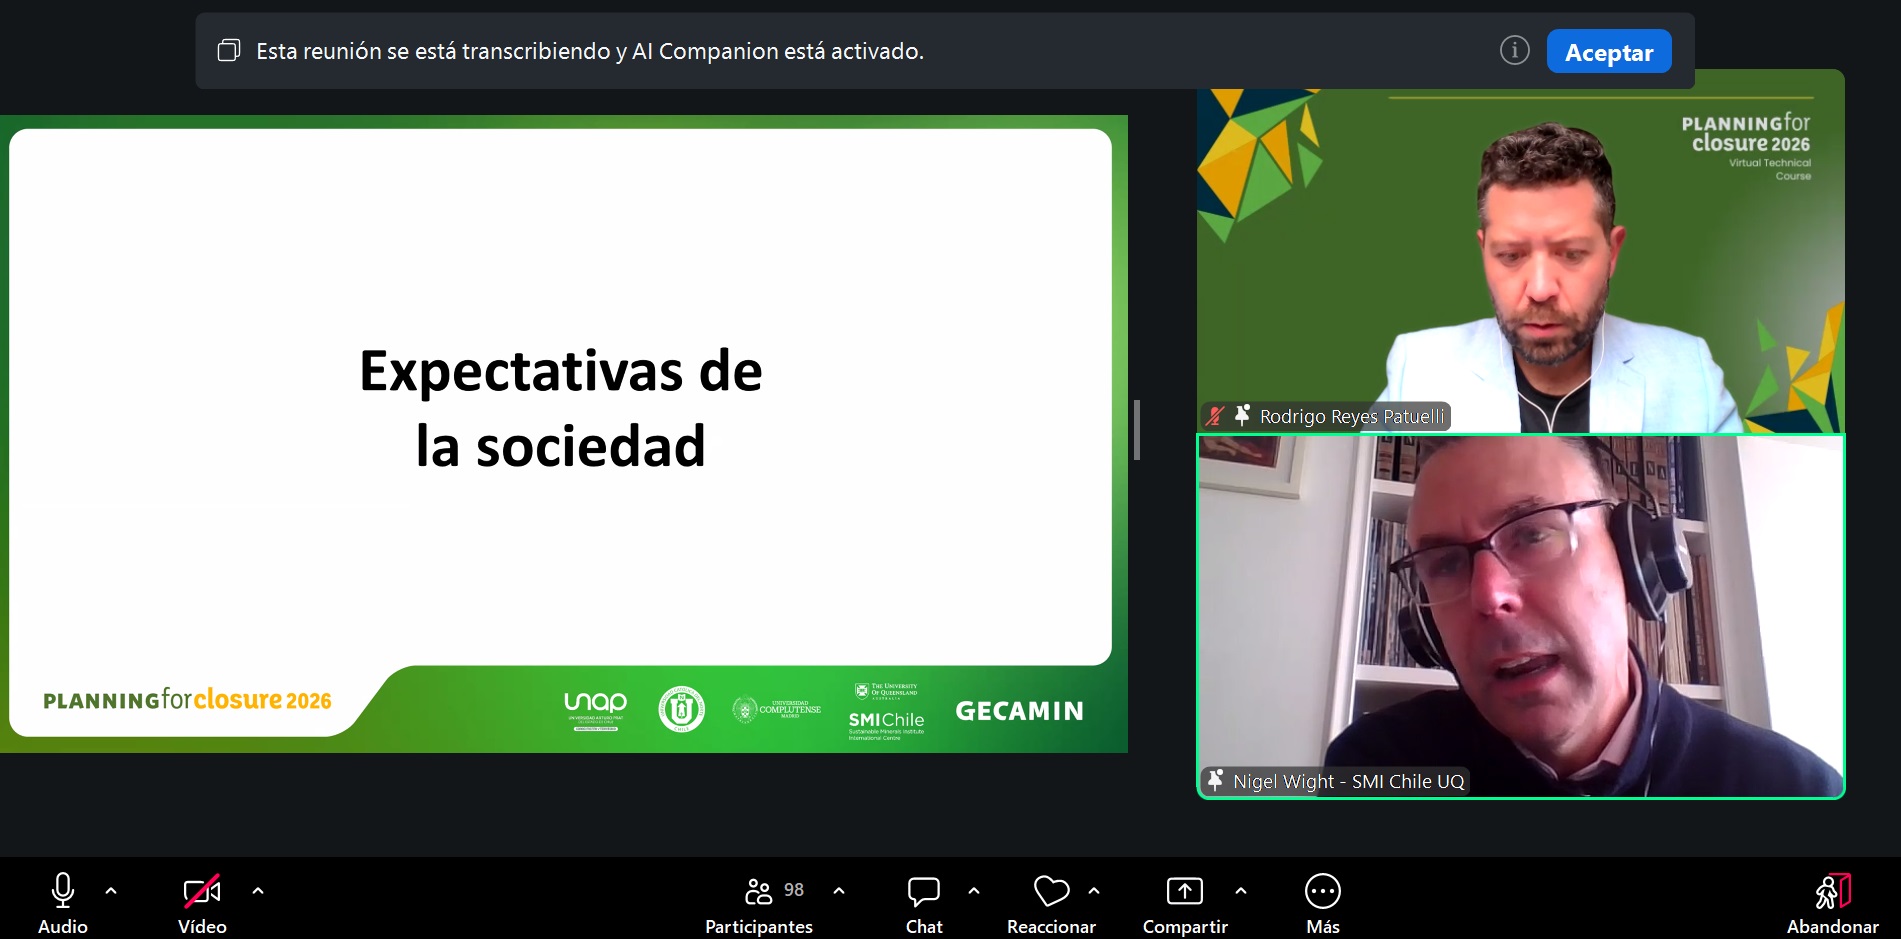Expand video options chevron
This screenshot has height=939, width=1901.
[258, 890]
